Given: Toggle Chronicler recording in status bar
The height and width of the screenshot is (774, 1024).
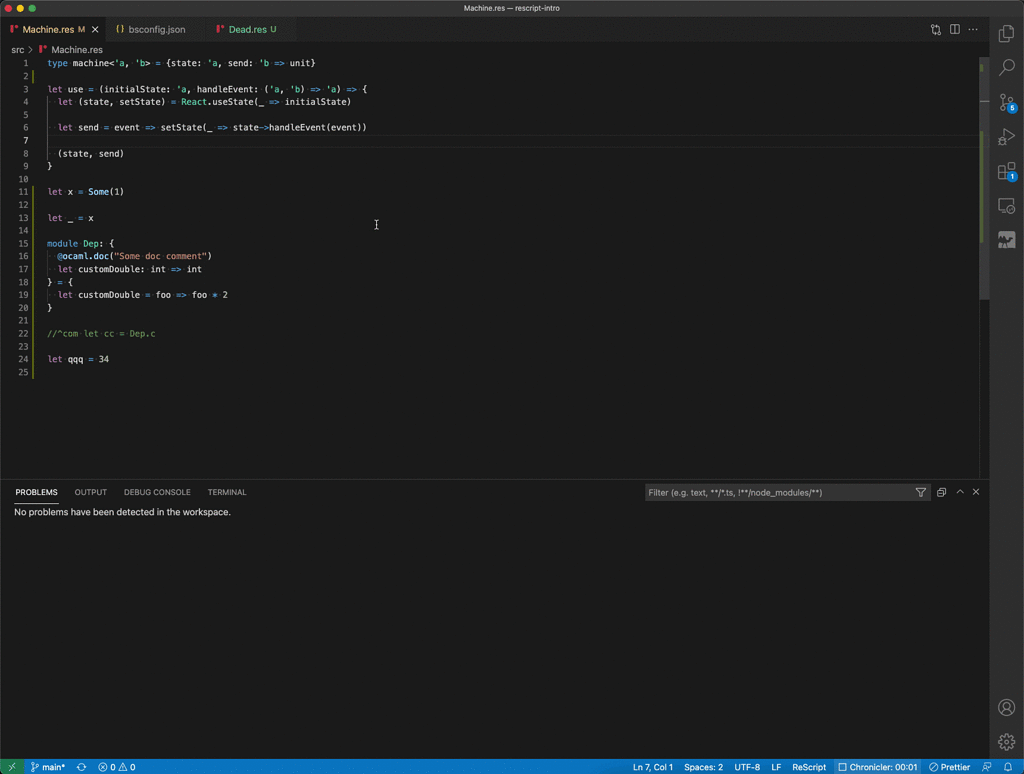Looking at the screenshot, I should (878, 767).
